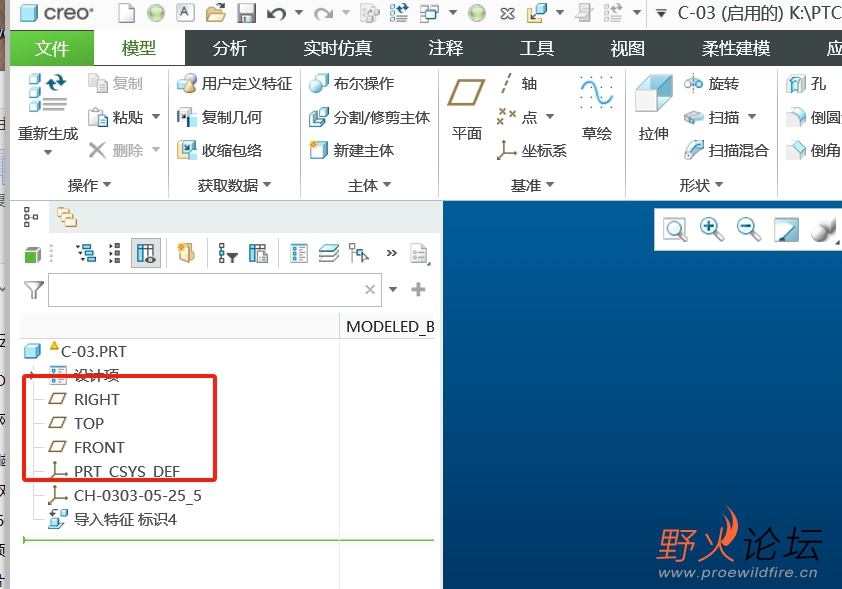Open the Undo history dropdown arrow

(299, 12)
